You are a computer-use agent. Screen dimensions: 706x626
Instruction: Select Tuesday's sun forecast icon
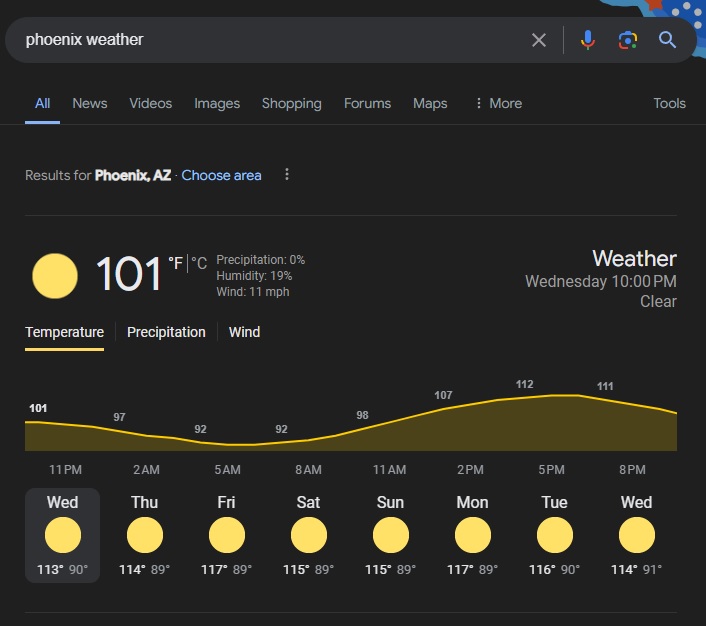tap(554, 536)
